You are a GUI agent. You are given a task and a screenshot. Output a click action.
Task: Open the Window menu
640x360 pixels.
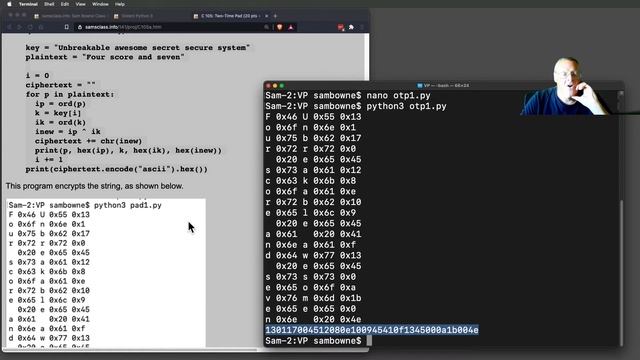[100, 4]
